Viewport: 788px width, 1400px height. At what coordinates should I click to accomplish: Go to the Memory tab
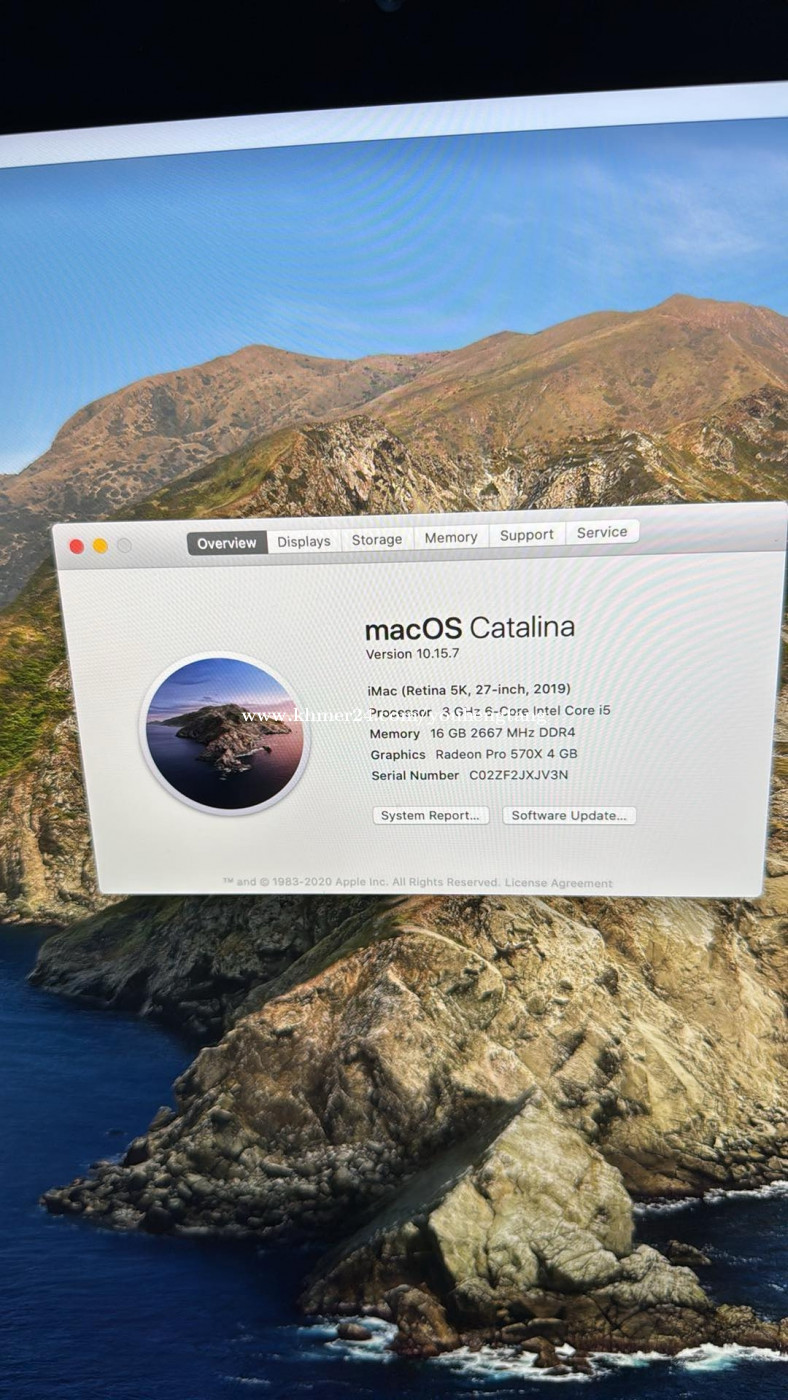click(451, 537)
